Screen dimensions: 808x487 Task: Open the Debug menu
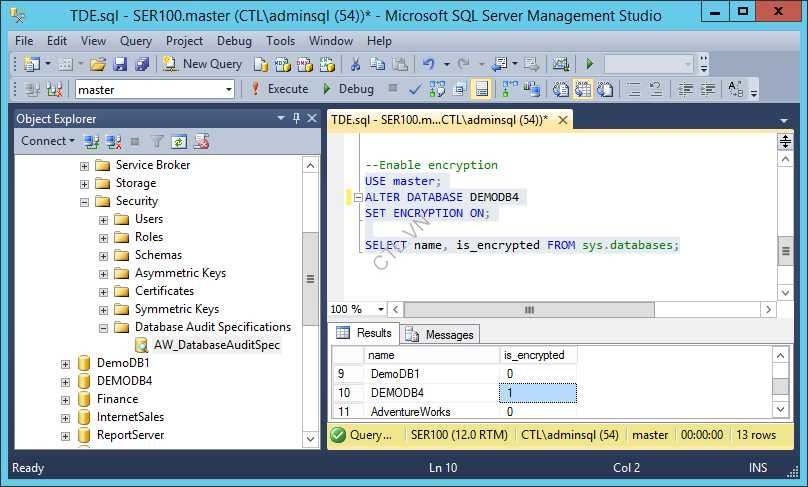[x=234, y=41]
